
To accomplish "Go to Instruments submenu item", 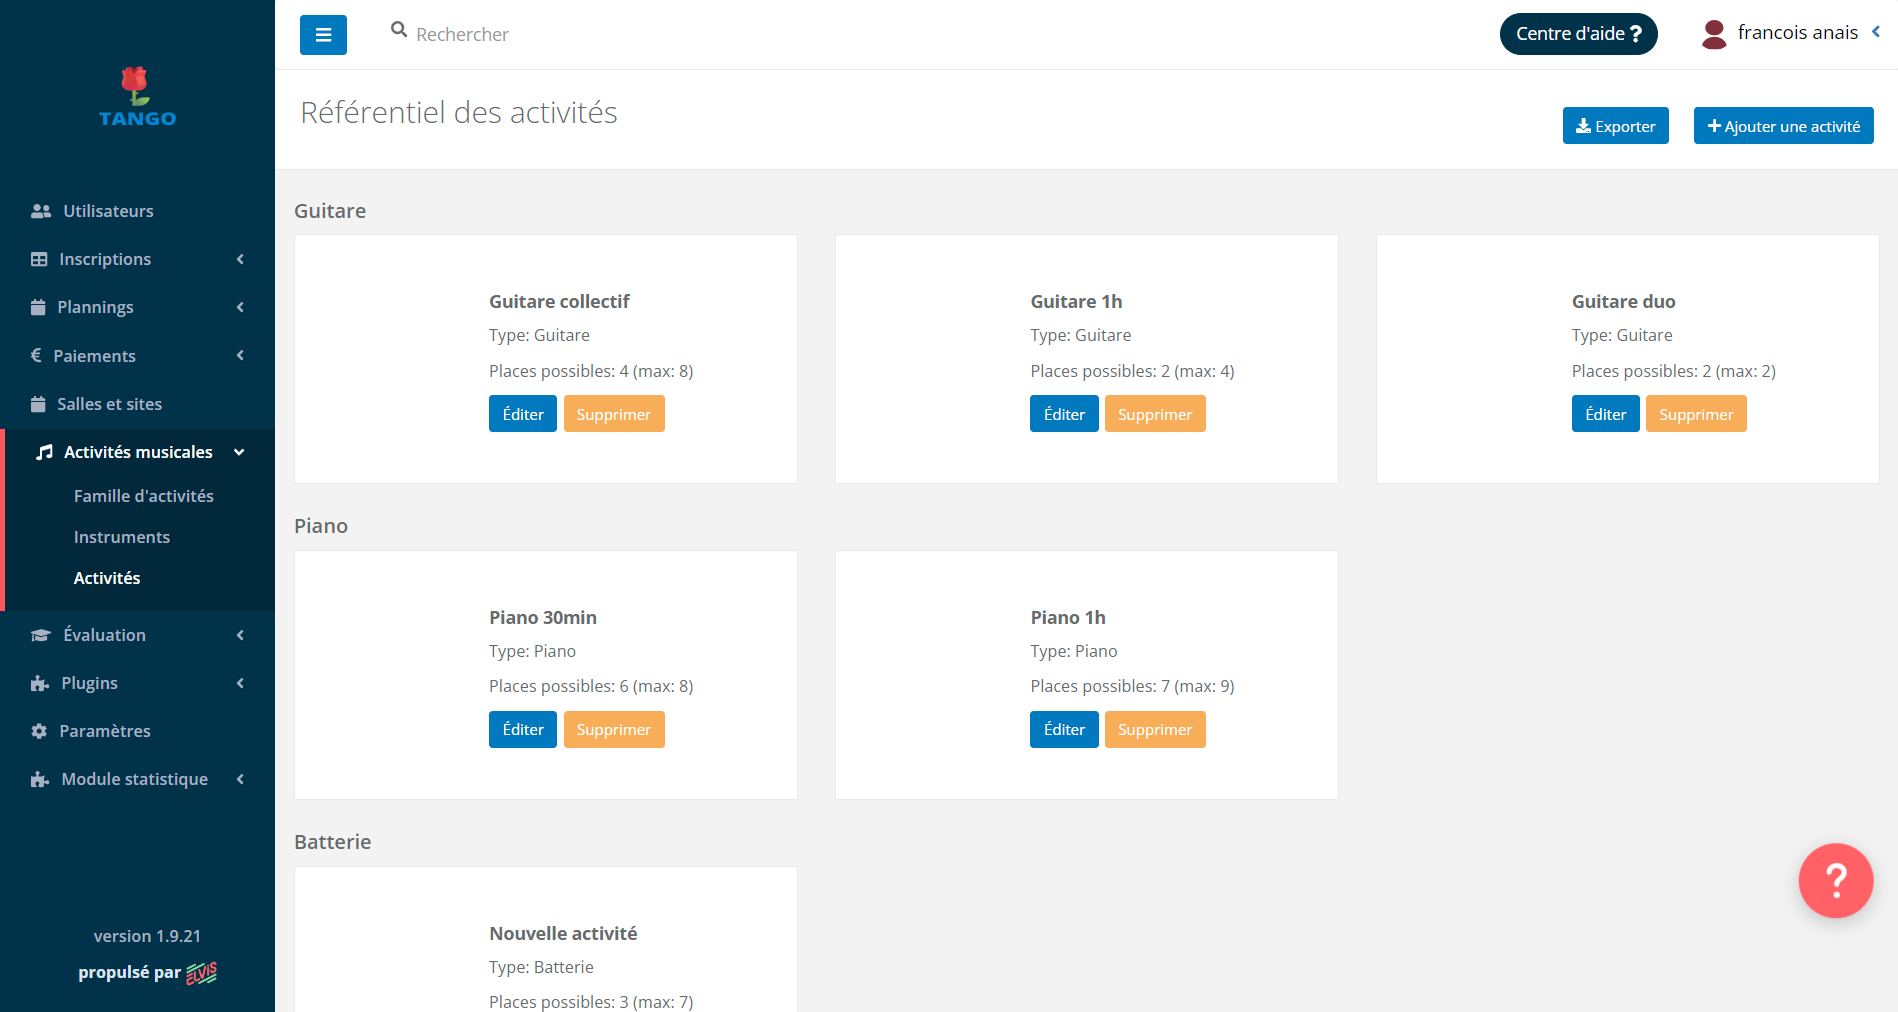I will [122, 537].
